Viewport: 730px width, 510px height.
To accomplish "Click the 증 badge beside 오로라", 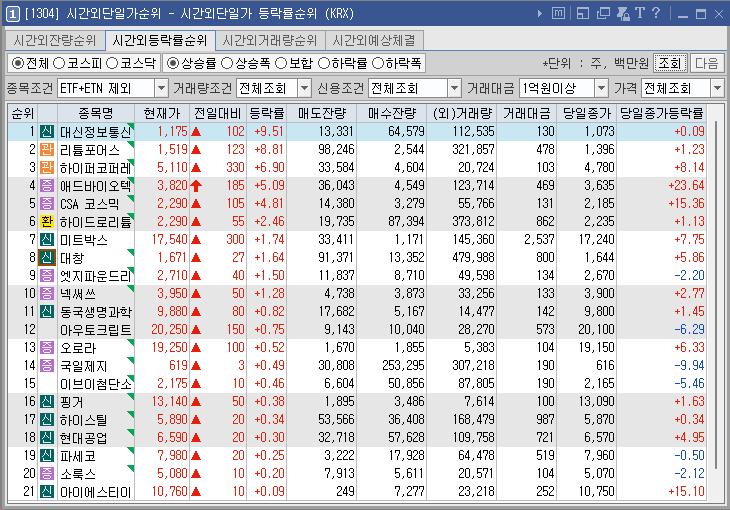I will [x=47, y=347].
